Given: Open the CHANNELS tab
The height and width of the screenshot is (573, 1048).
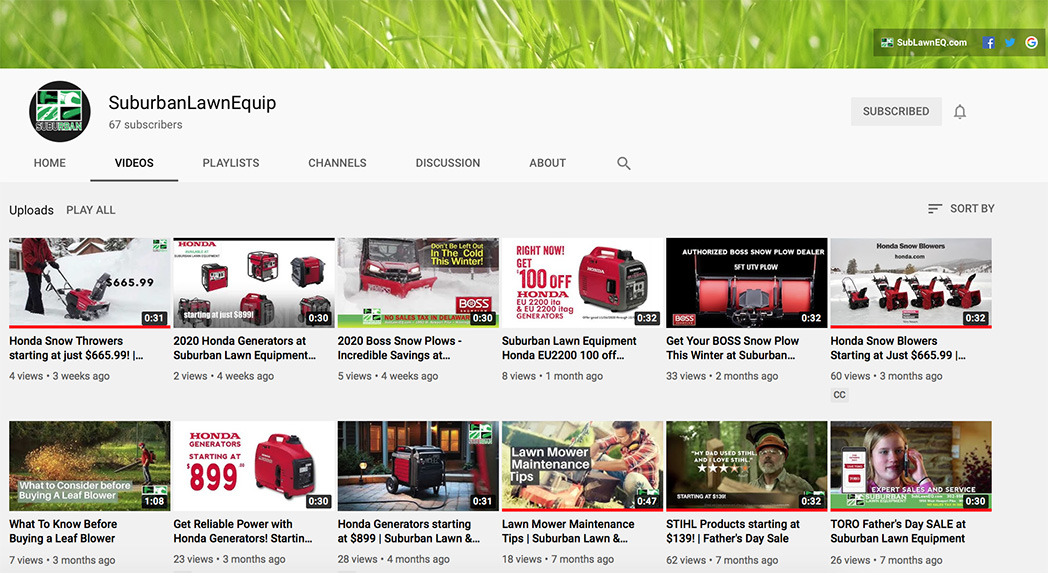Looking at the screenshot, I should tap(337, 163).
